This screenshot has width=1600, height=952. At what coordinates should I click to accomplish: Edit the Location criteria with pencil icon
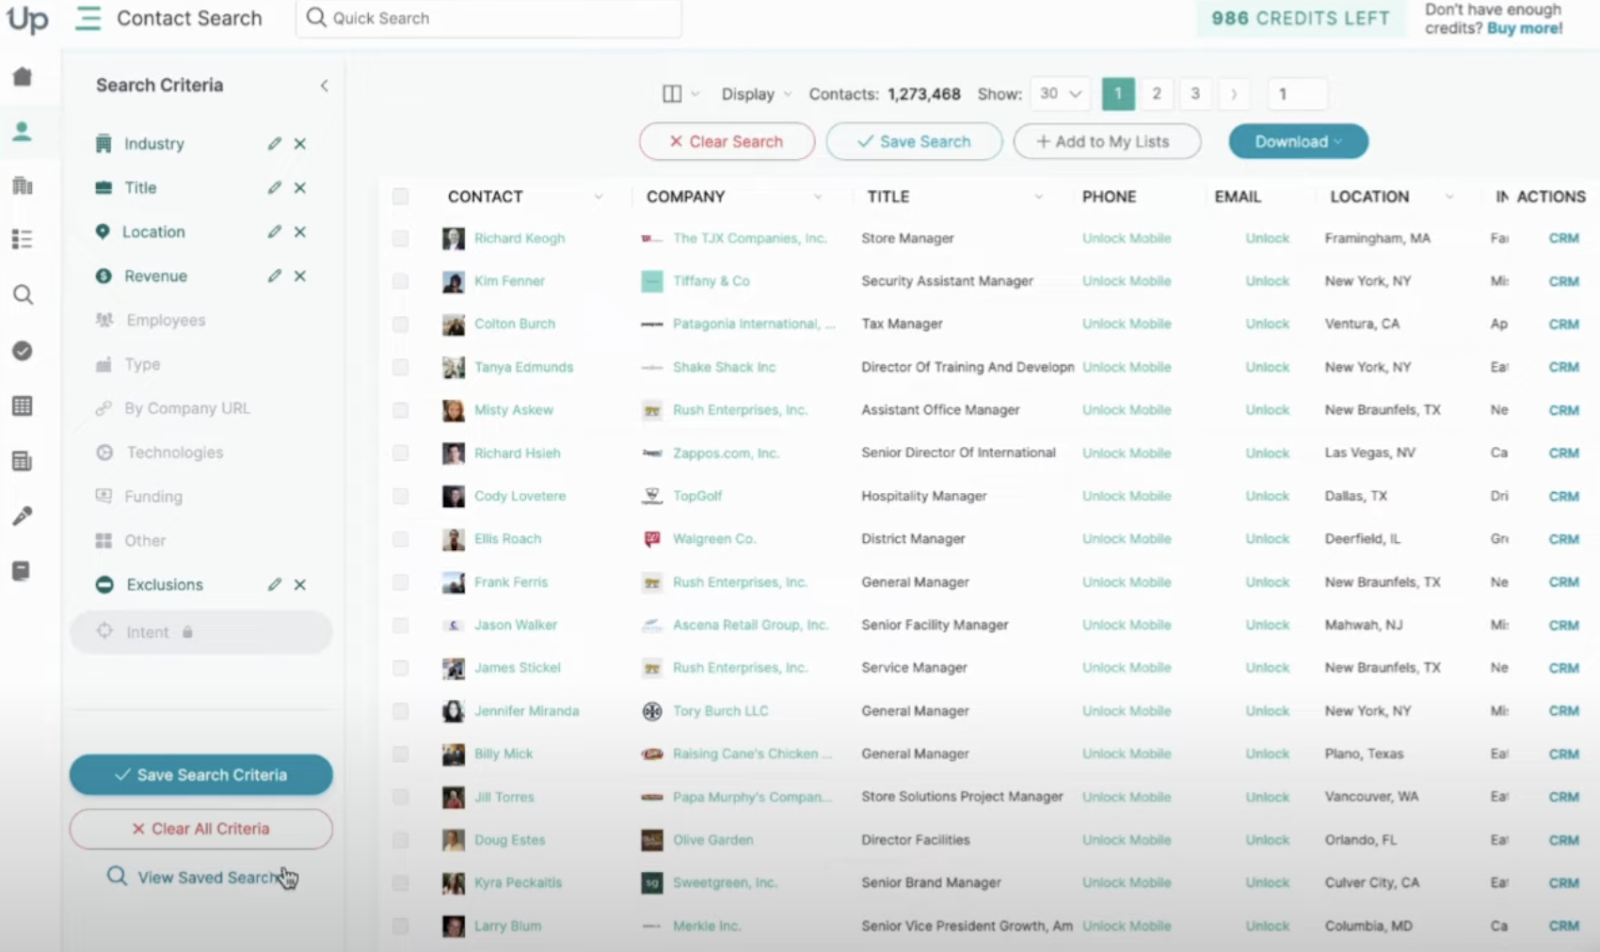pyautogui.click(x=274, y=232)
